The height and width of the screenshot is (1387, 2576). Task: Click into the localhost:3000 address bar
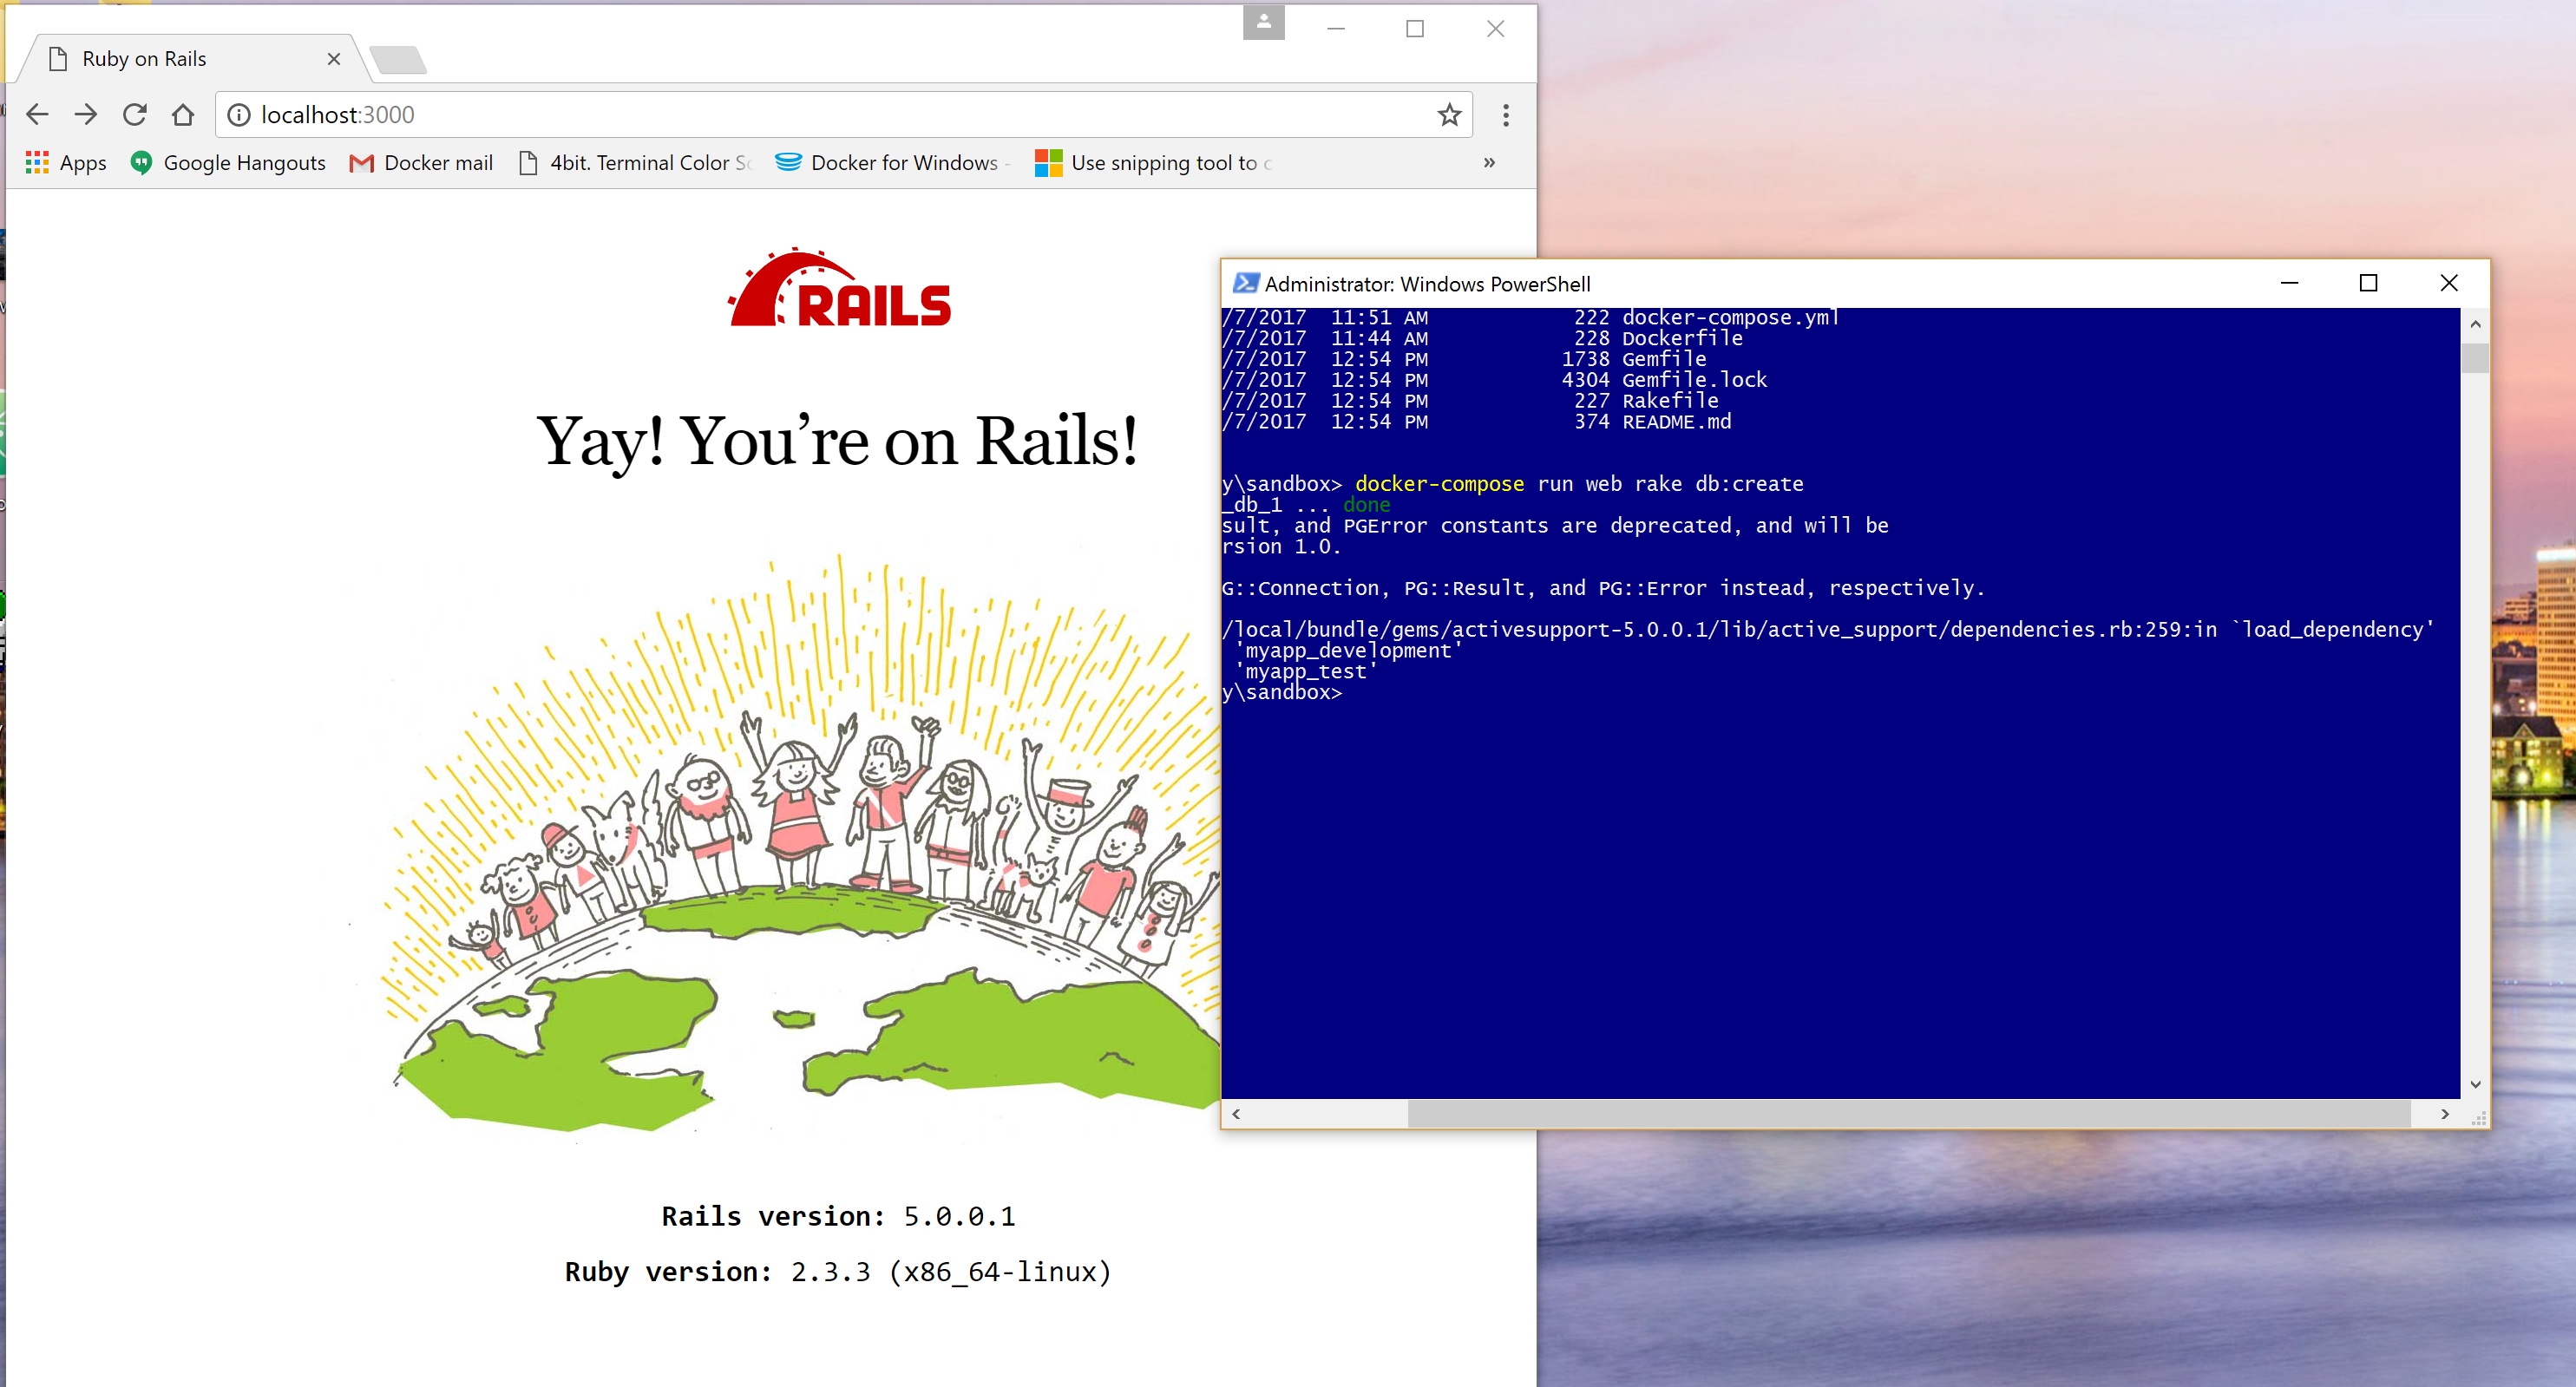point(800,115)
